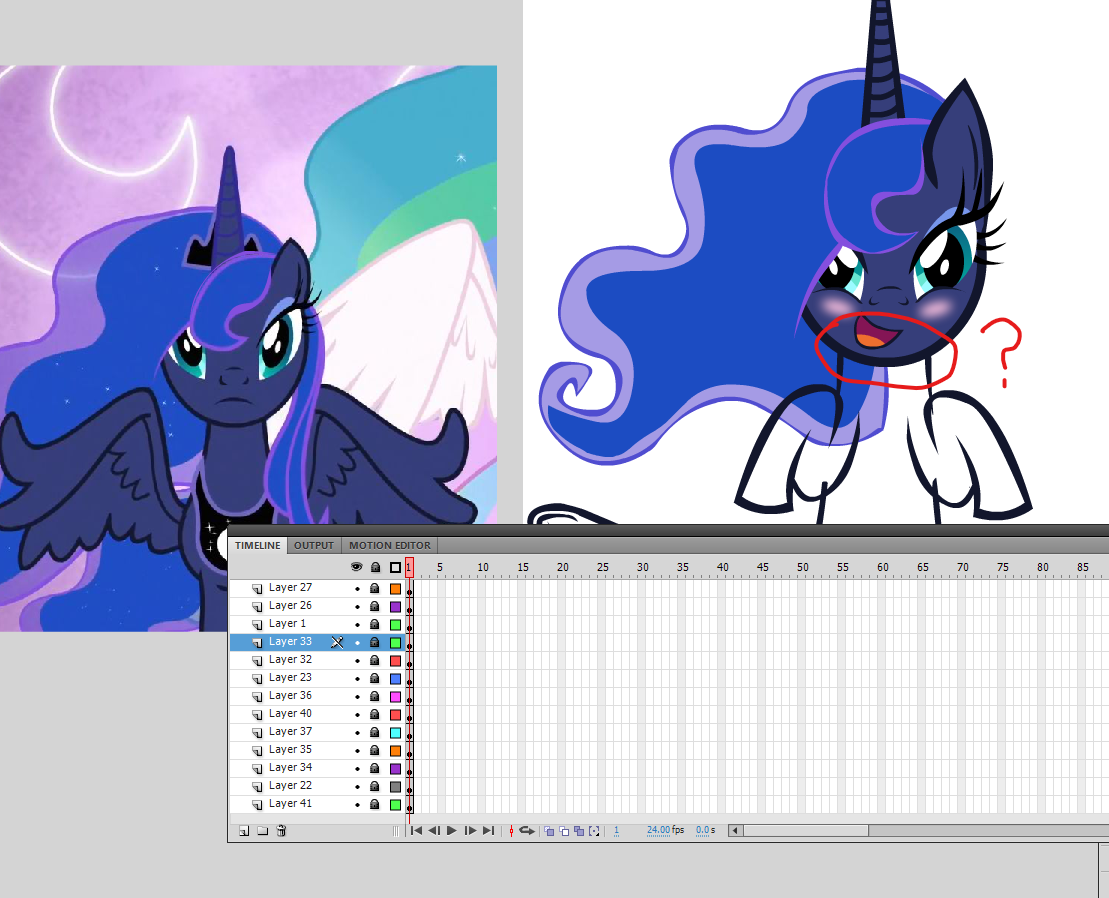The image size is (1109, 898).
Task: Toggle visibility dot of Layer 37
Action: coord(357,733)
